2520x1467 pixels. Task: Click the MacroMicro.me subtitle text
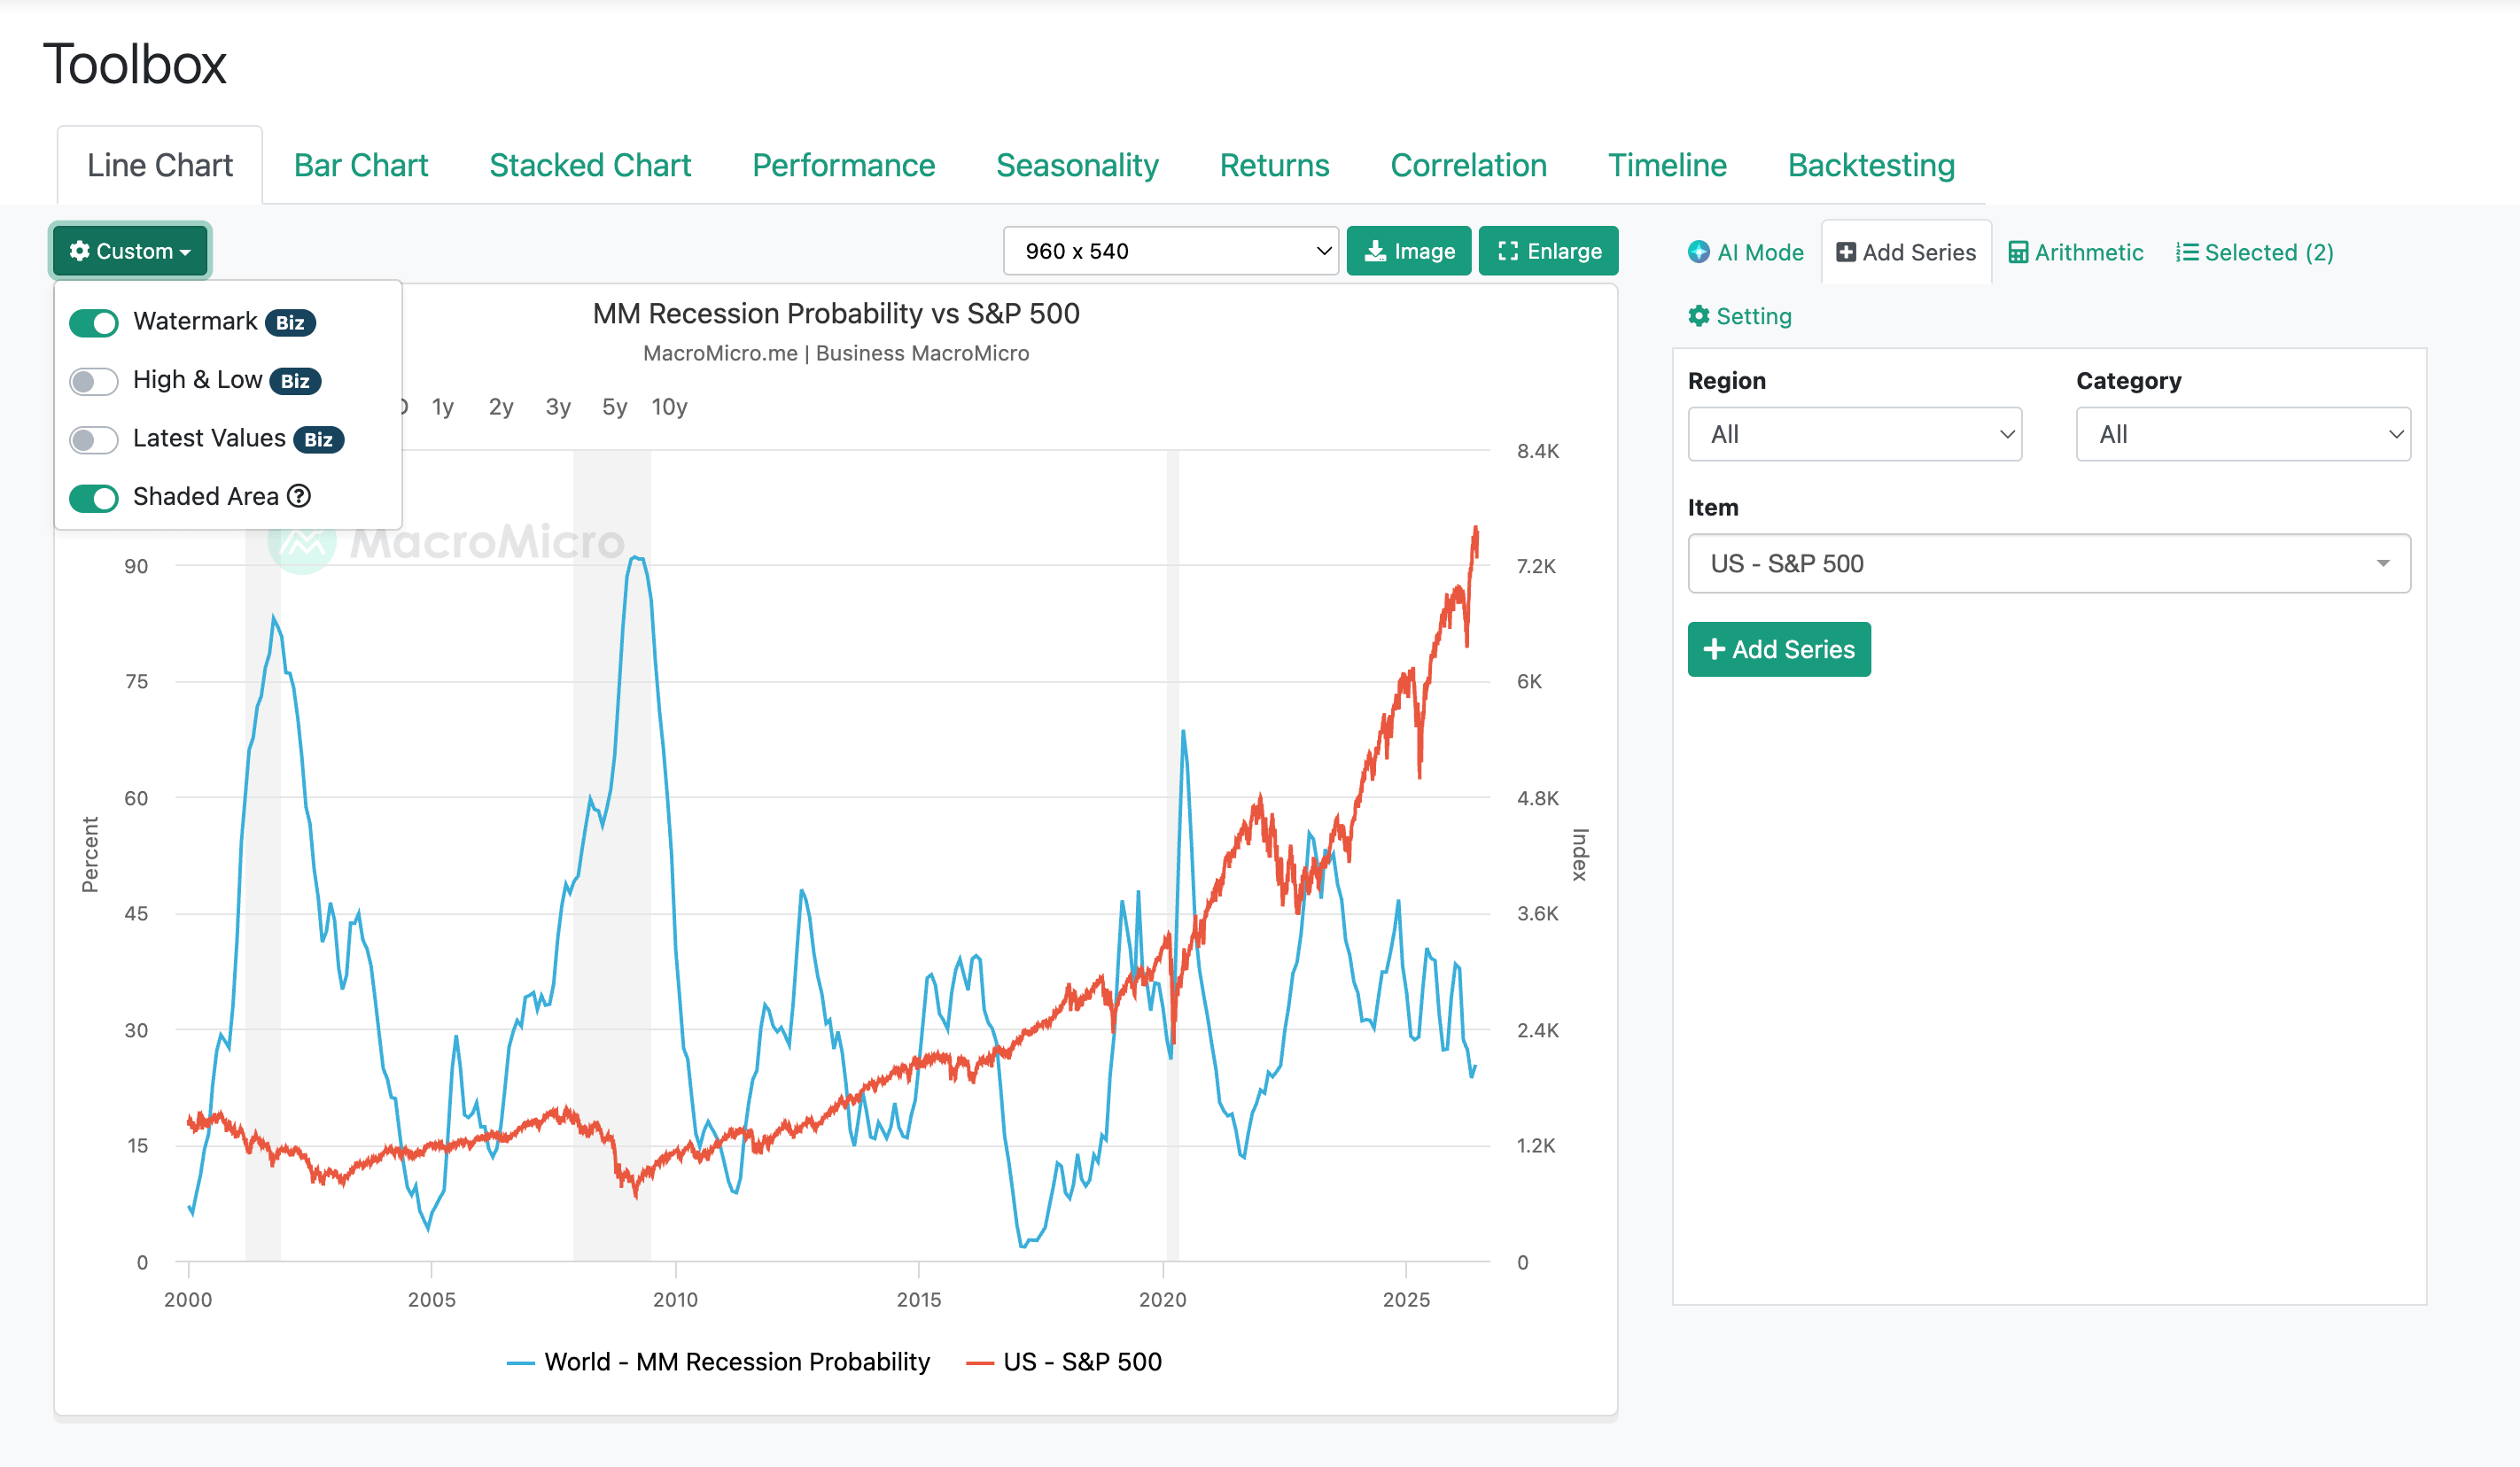coord(836,353)
